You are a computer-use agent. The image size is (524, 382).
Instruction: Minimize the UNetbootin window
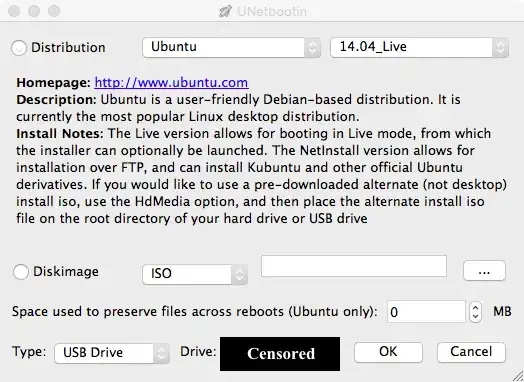[34, 11]
